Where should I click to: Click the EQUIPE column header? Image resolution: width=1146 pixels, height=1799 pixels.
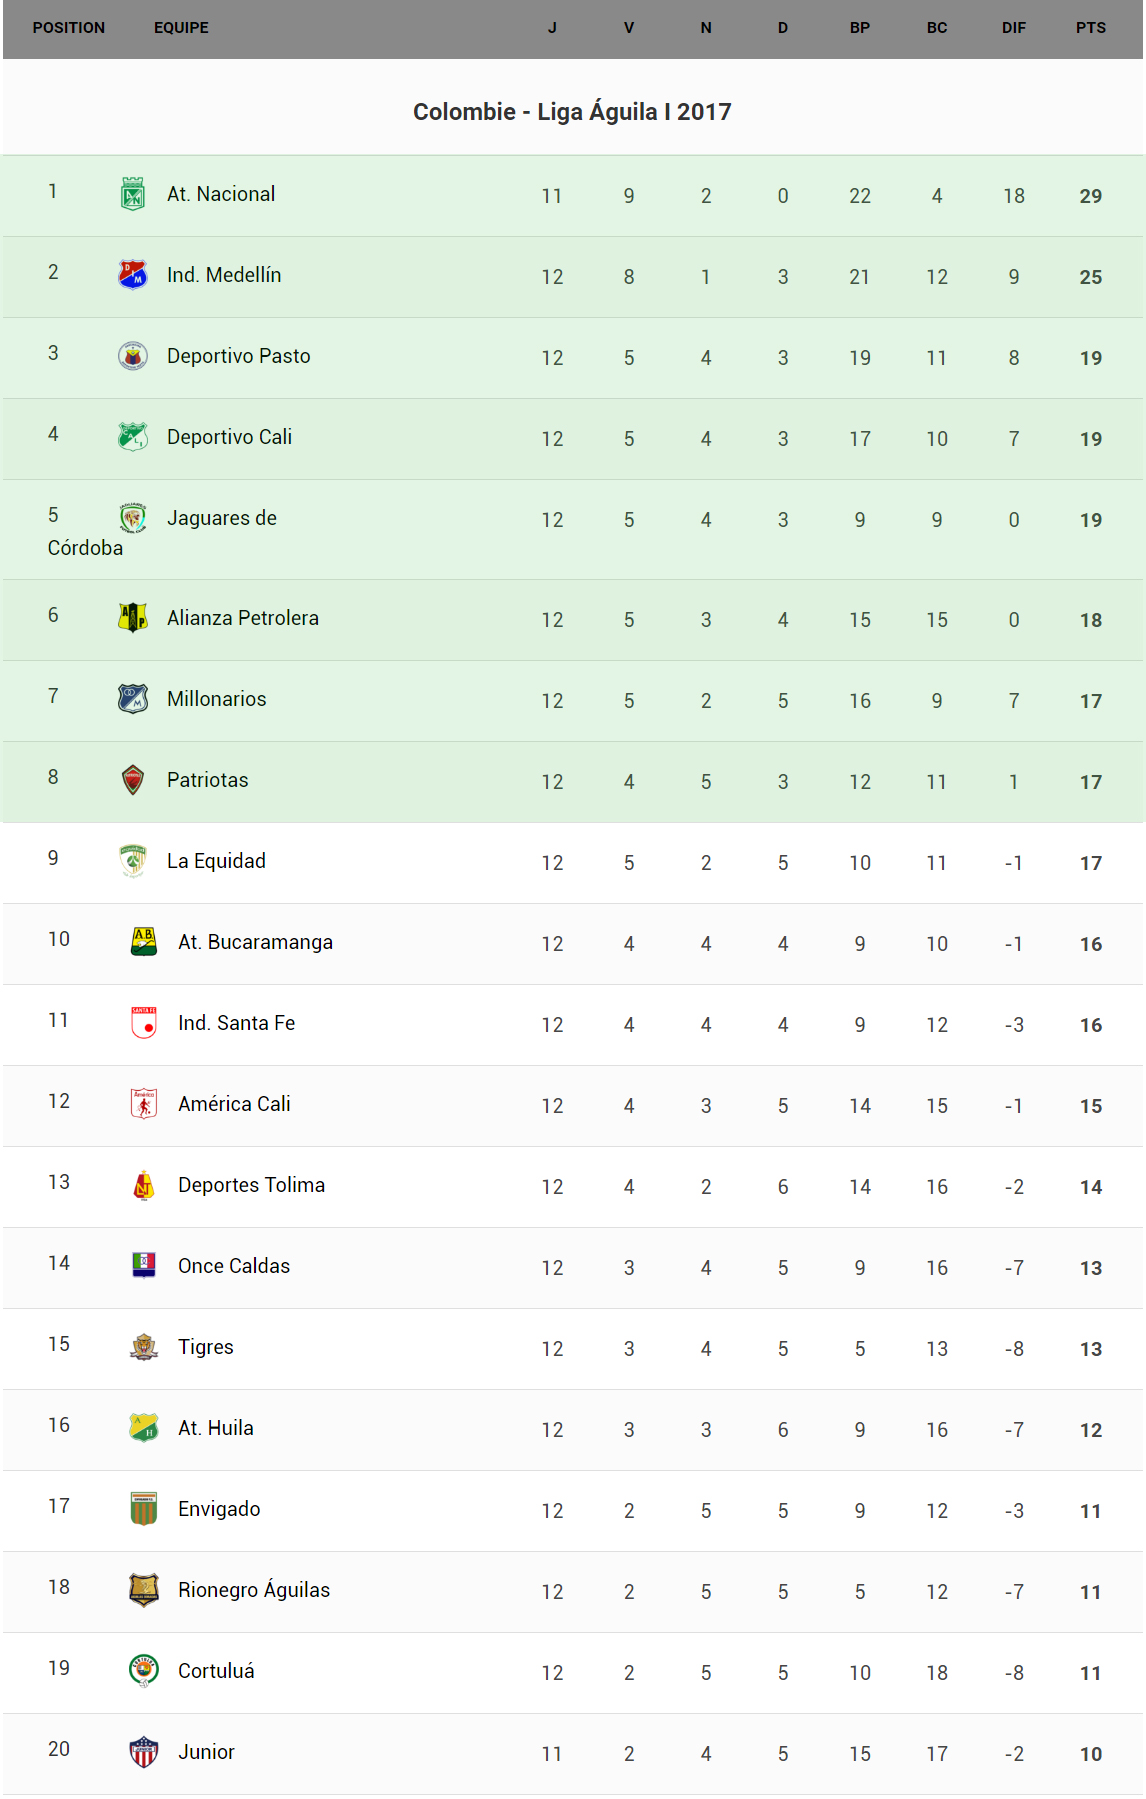[181, 28]
